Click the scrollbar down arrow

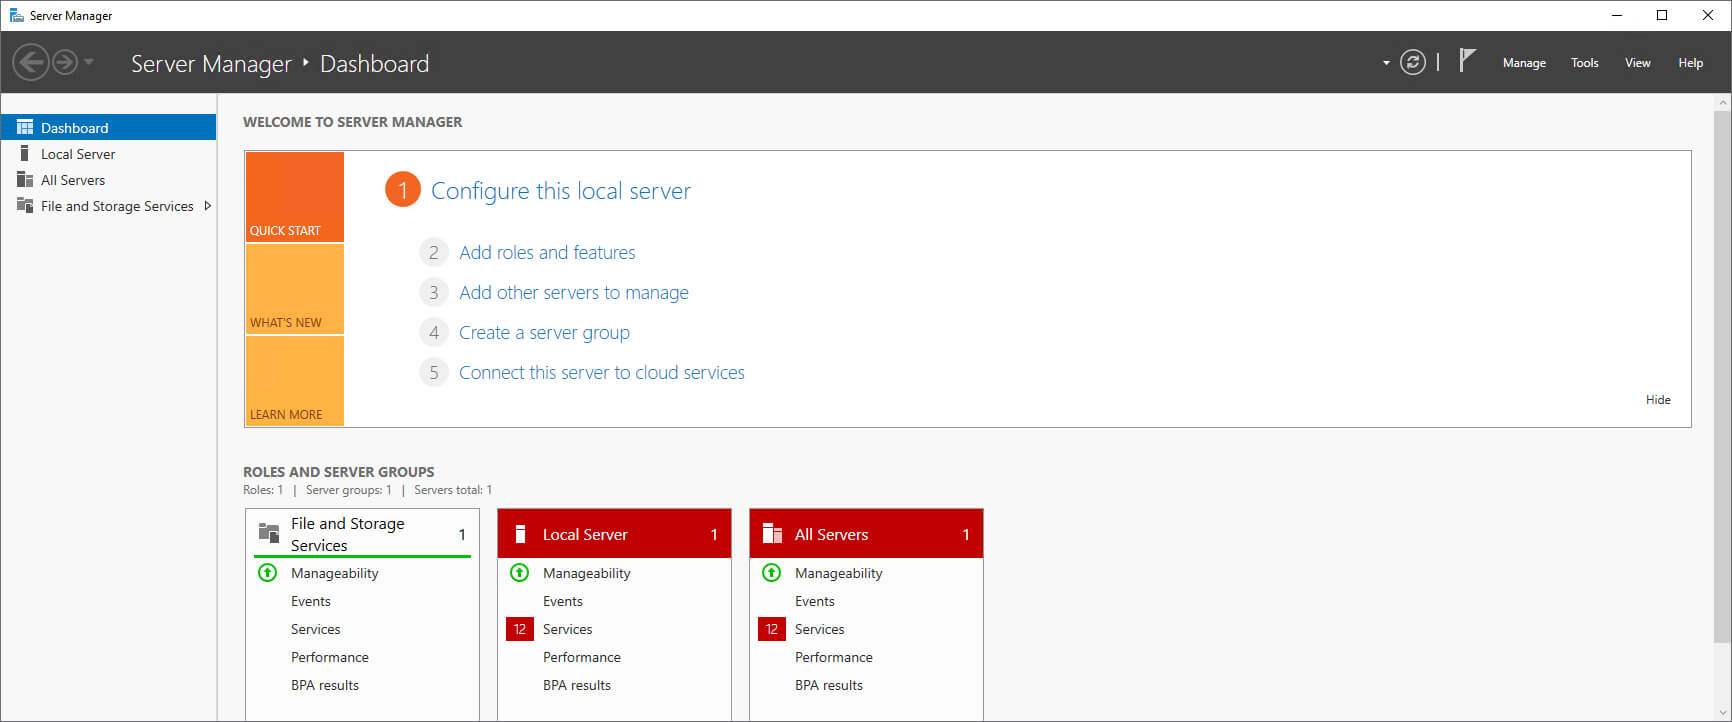pyautogui.click(x=1722, y=713)
